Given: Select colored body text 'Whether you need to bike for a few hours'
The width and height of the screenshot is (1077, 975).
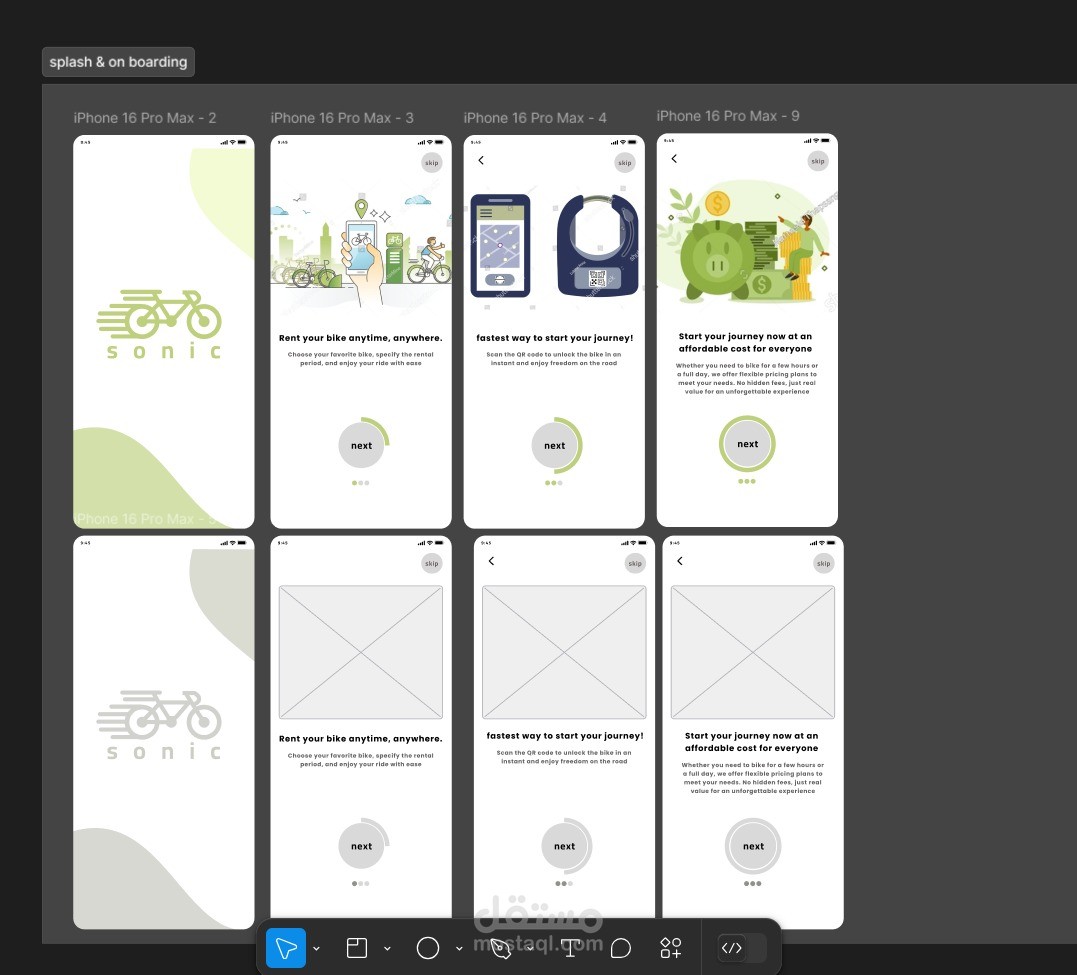Looking at the screenshot, I should tap(747, 379).
